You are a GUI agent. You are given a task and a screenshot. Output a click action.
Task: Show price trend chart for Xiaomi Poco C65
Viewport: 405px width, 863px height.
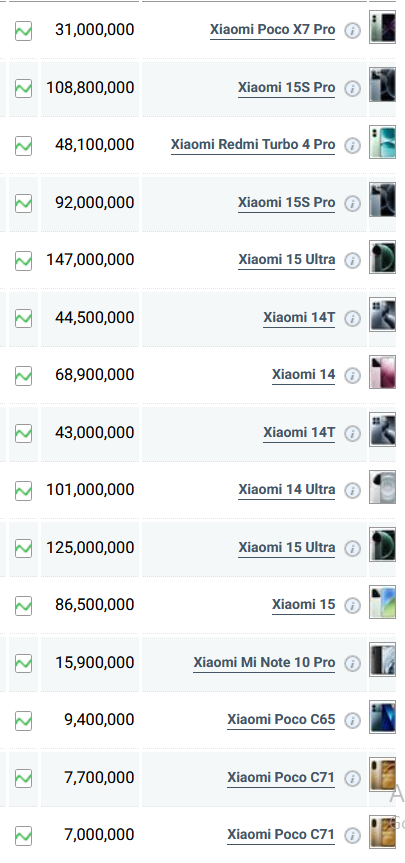(23, 720)
